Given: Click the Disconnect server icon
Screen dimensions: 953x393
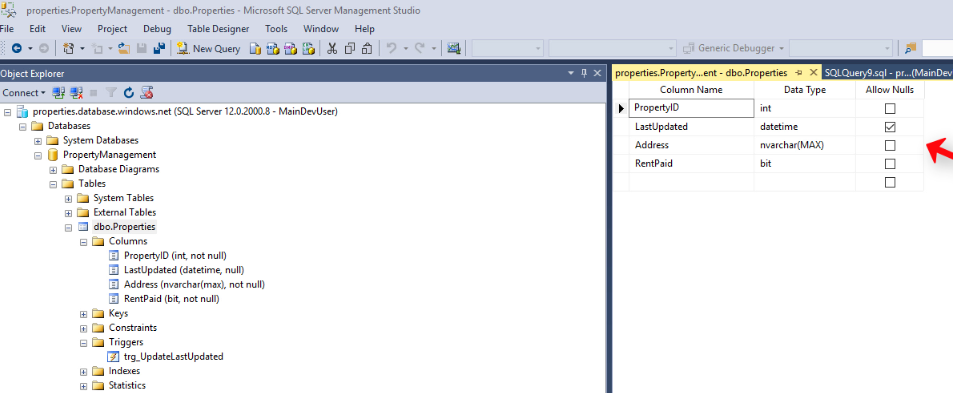Looking at the screenshot, I should pos(77,93).
